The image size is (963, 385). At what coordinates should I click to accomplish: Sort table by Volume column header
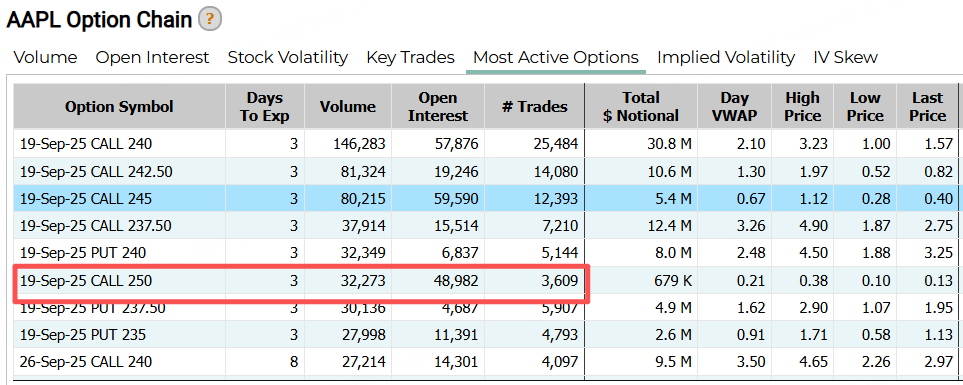pos(348,107)
